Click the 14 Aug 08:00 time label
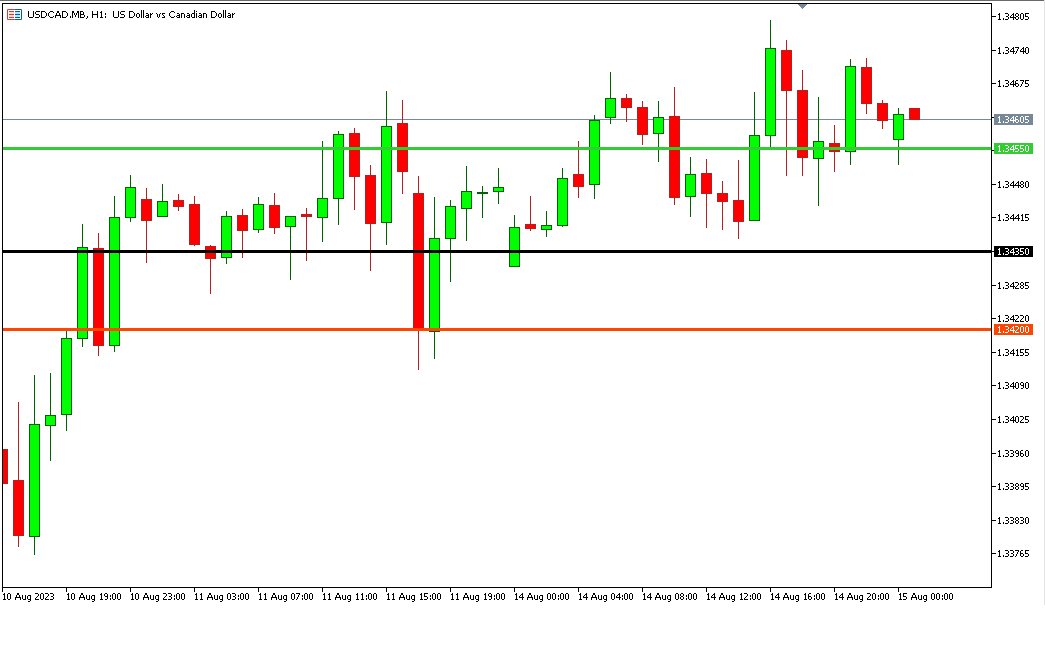This screenshot has height=672, width=1045. [x=669, y=597]
